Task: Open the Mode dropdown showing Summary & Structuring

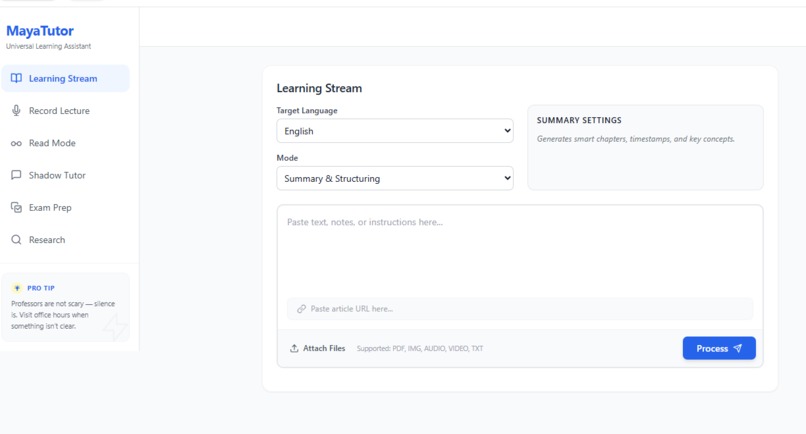Action: (x=395, y=178)
